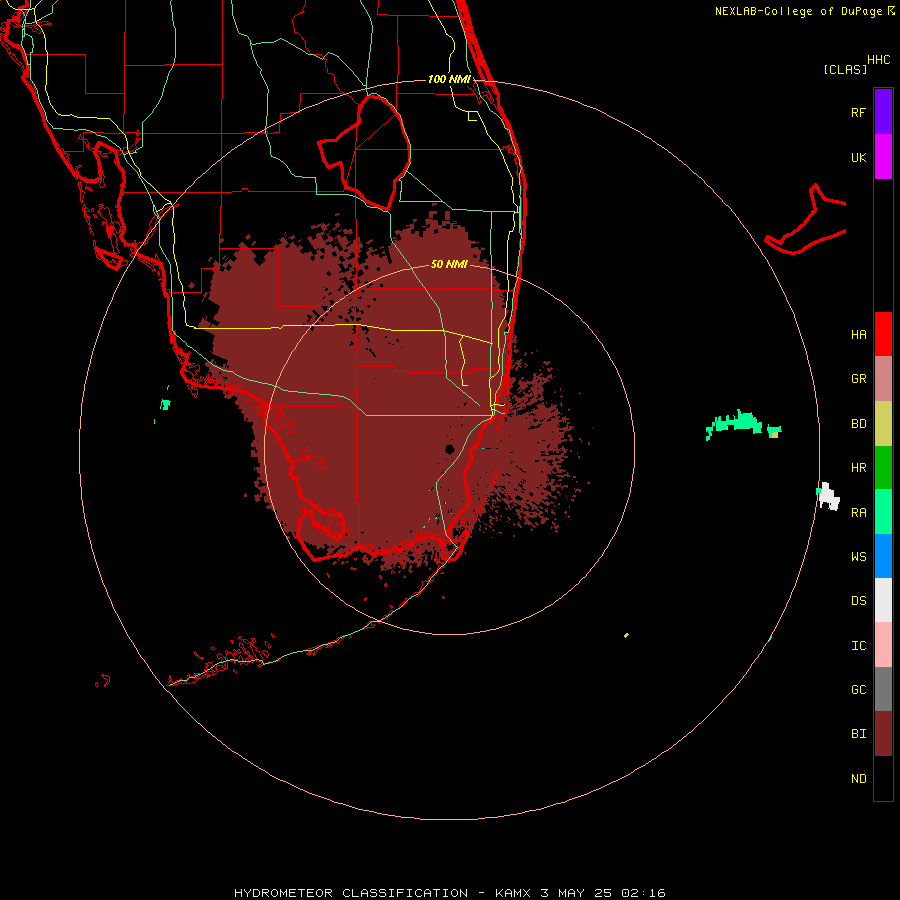900x900 pixels.
Task: Click the ND legend label
Action: click(x=858, y=779)
